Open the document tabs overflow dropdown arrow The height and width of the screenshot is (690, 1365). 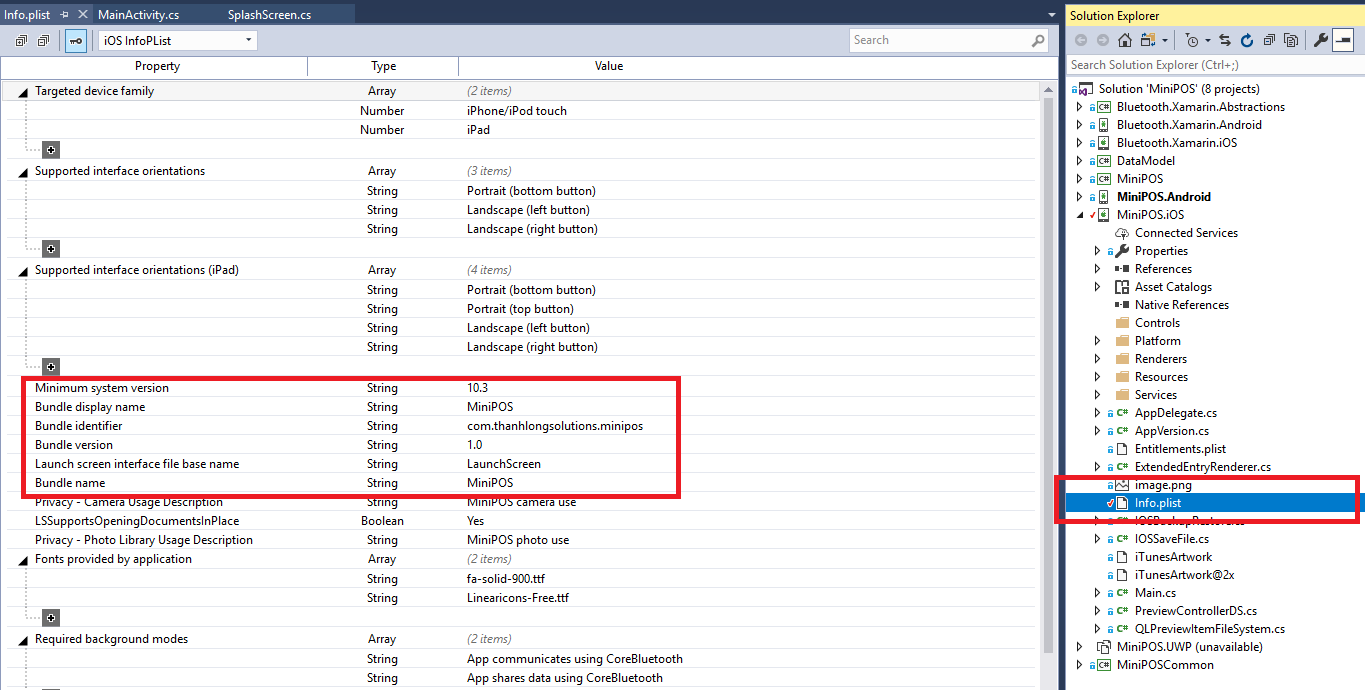(x=1052, y=15)
